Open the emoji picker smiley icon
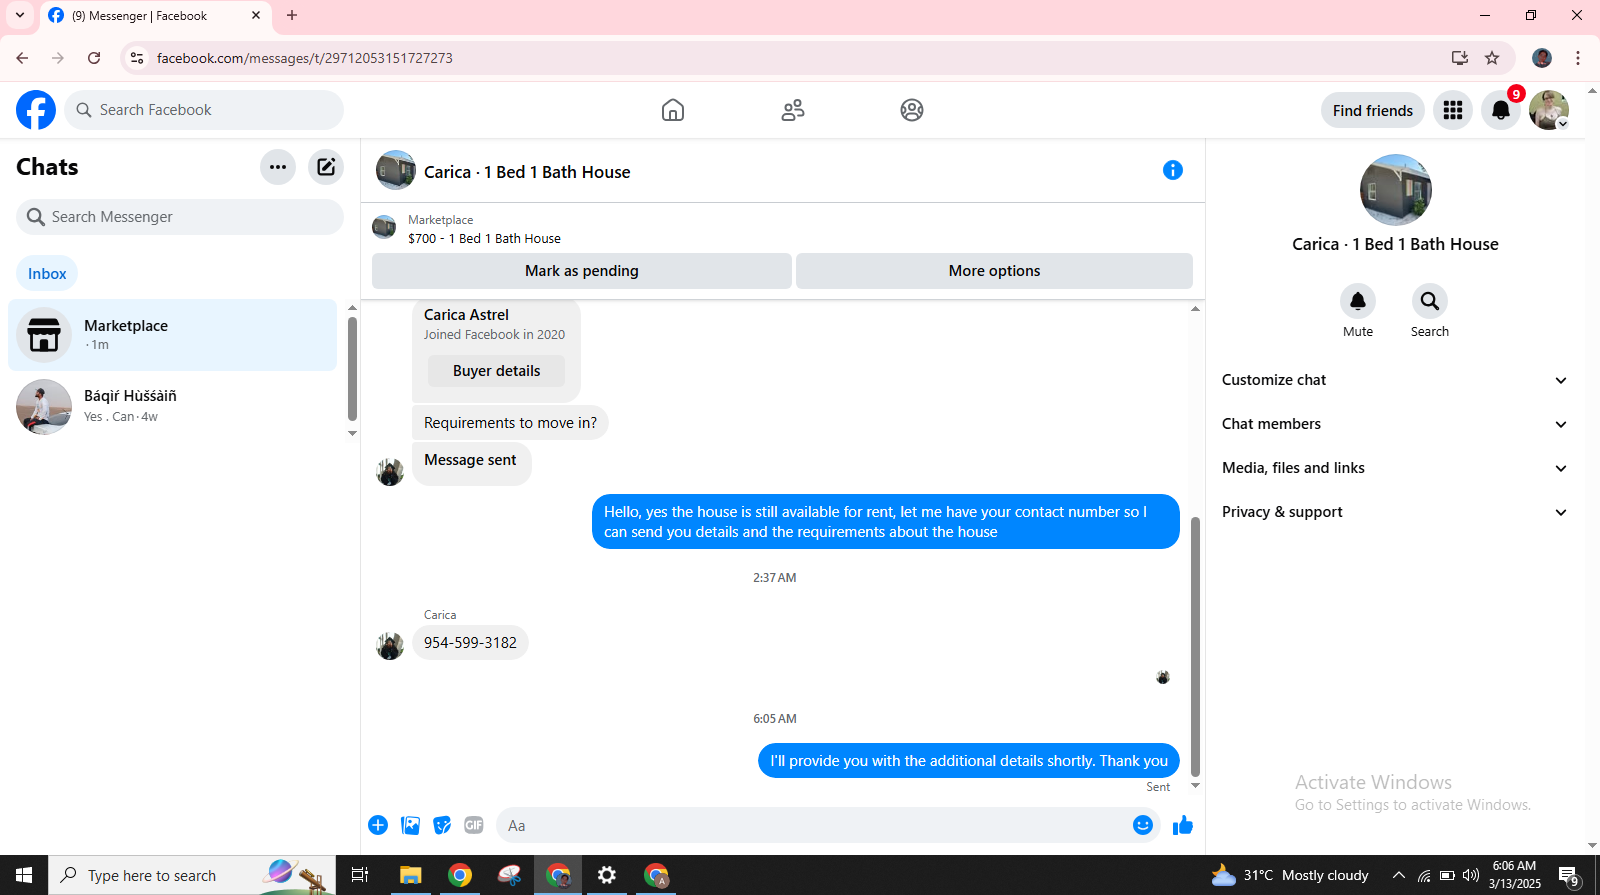This screenshot has width=1600, height=895. pos(1143,825)
